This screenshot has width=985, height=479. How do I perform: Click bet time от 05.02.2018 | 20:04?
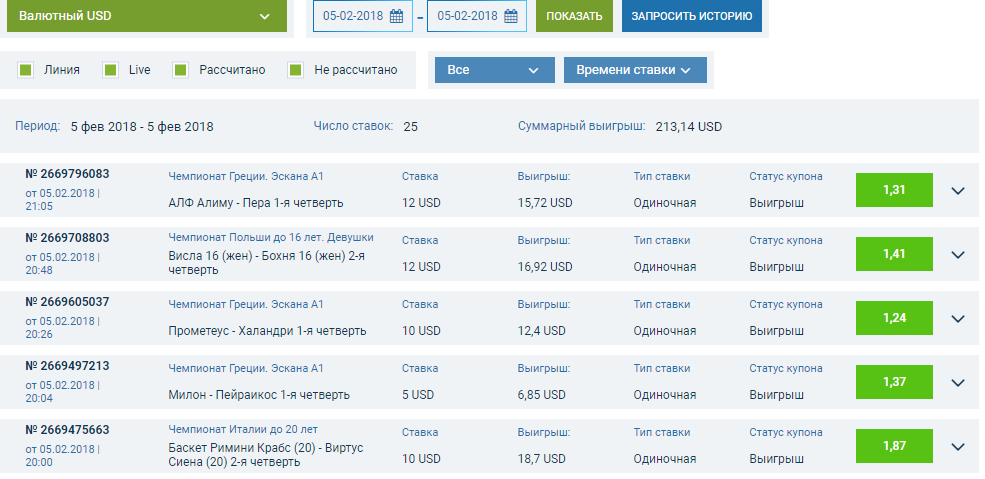[63, 392]
